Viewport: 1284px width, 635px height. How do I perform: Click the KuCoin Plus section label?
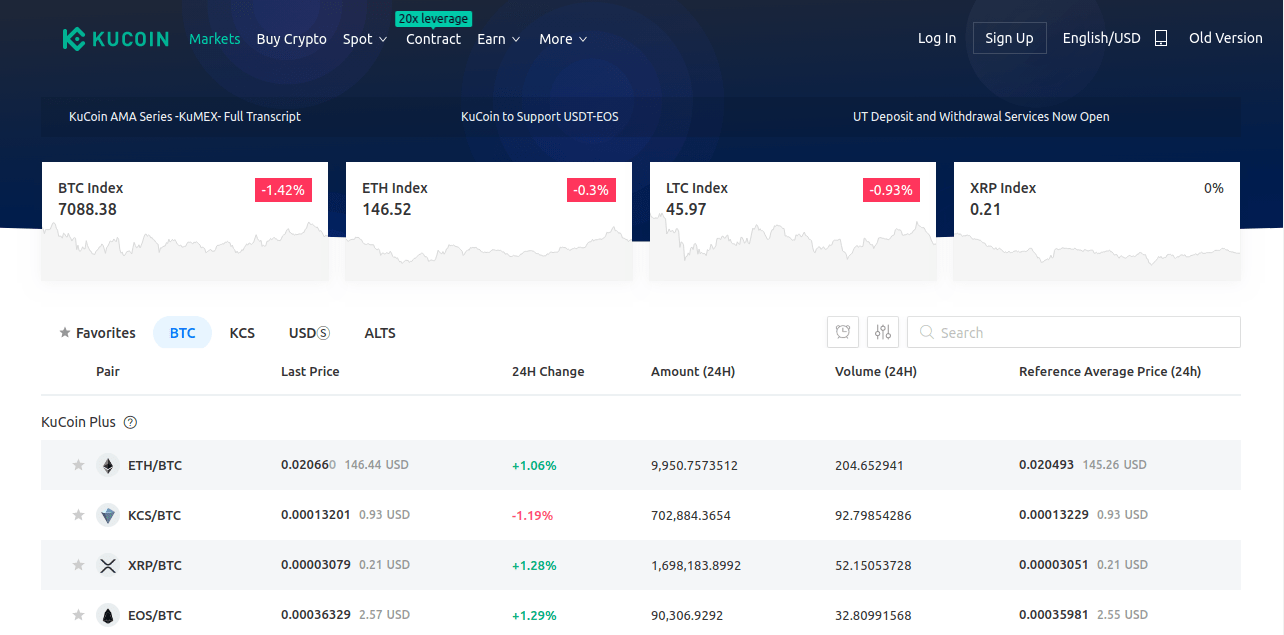click(78, 422)
